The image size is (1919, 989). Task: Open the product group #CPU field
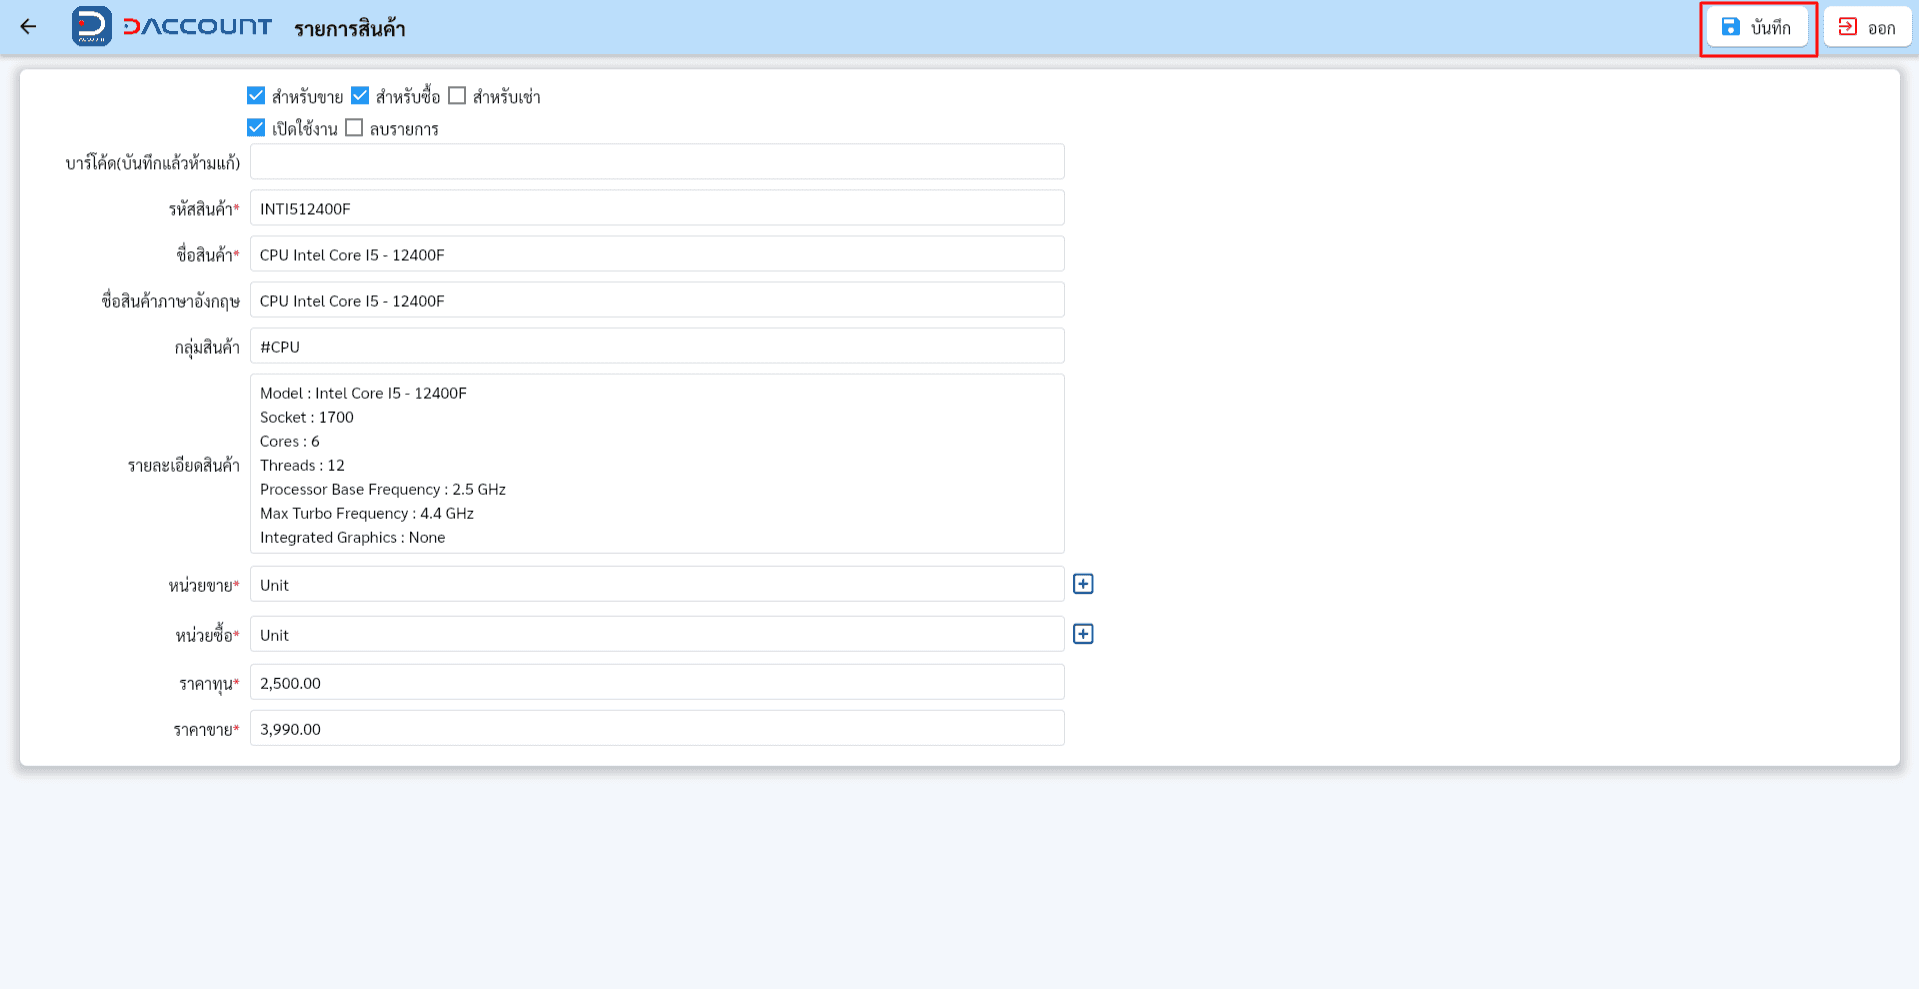point(657,346)
